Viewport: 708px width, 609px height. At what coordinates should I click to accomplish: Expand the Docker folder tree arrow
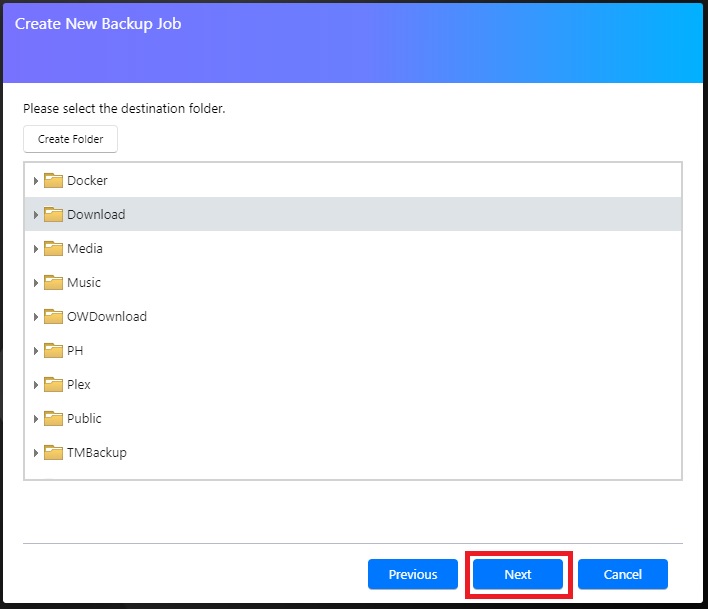coord(36,181)
